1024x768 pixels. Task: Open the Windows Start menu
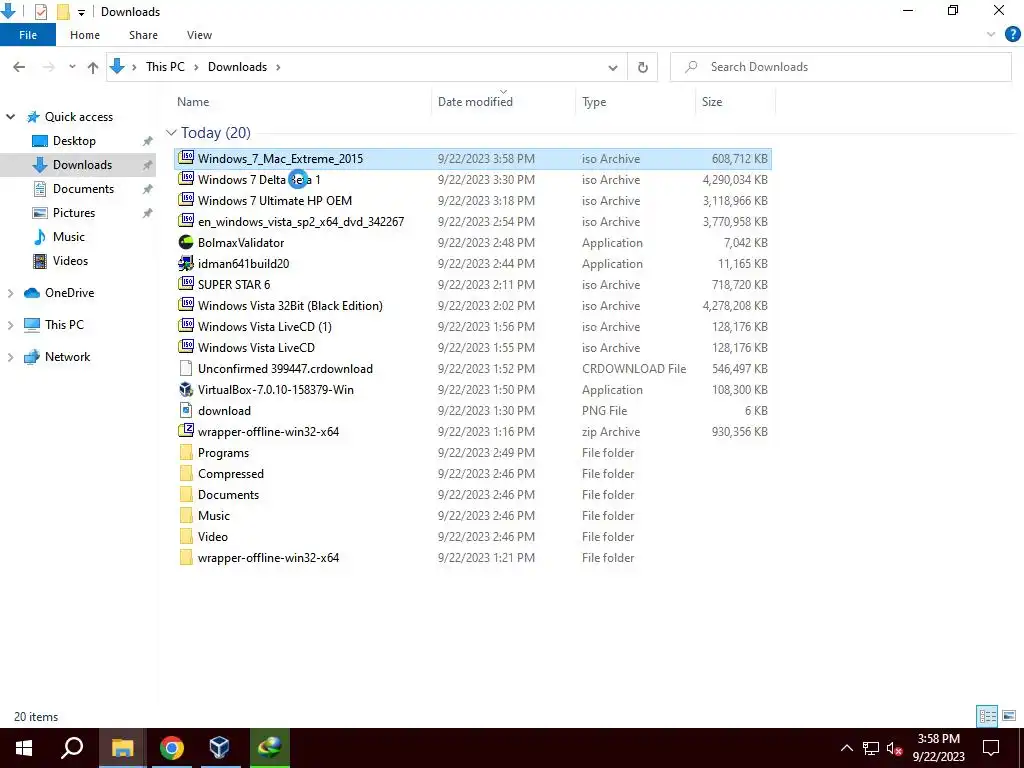point(24,748)
